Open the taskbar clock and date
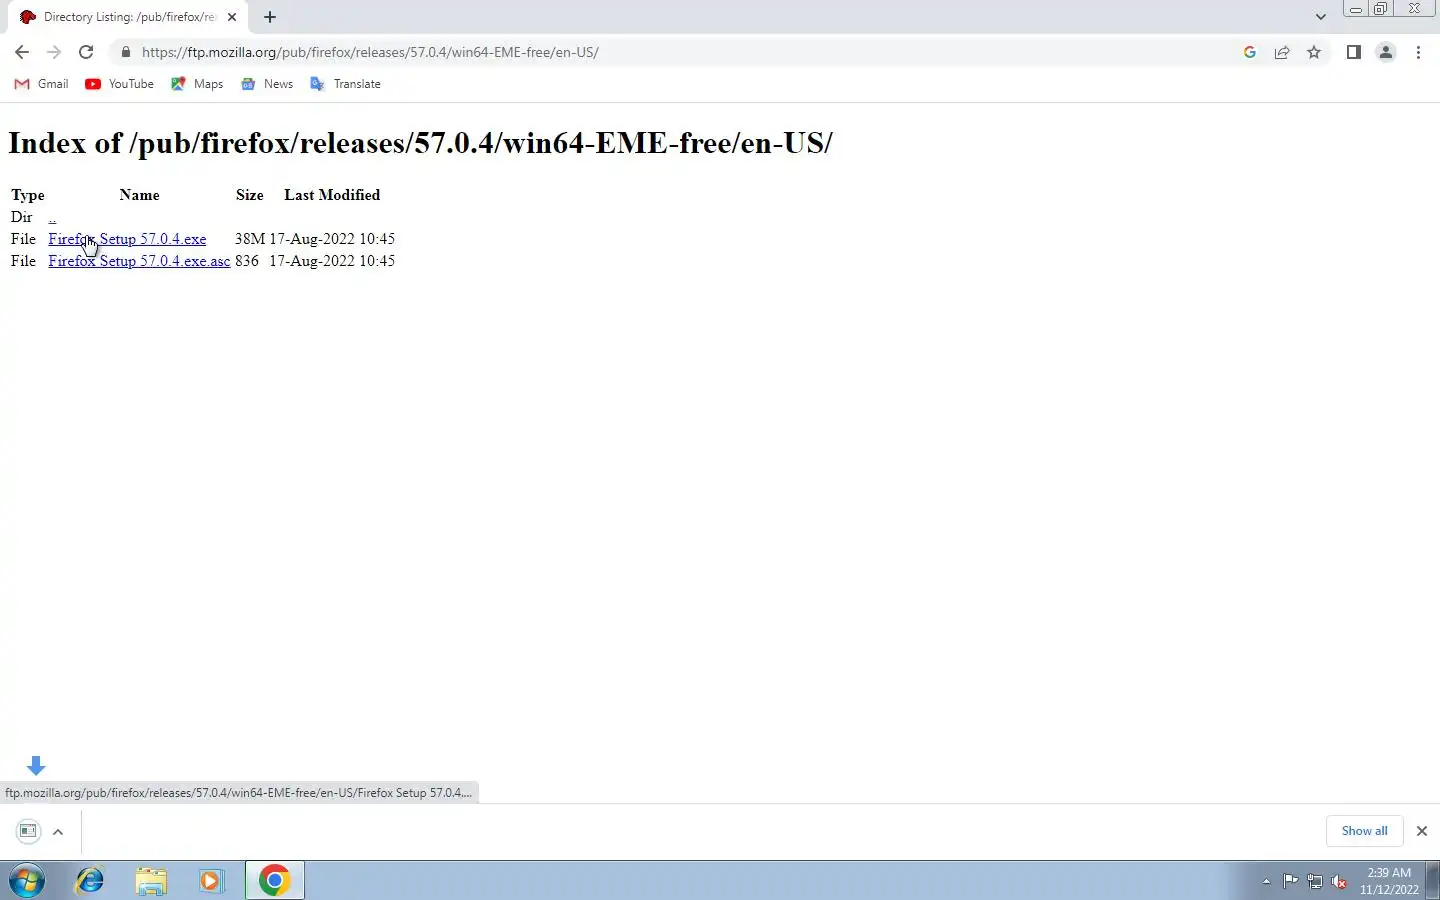The width and height of the screenshot is (1440, 900). coord(1389,881)
